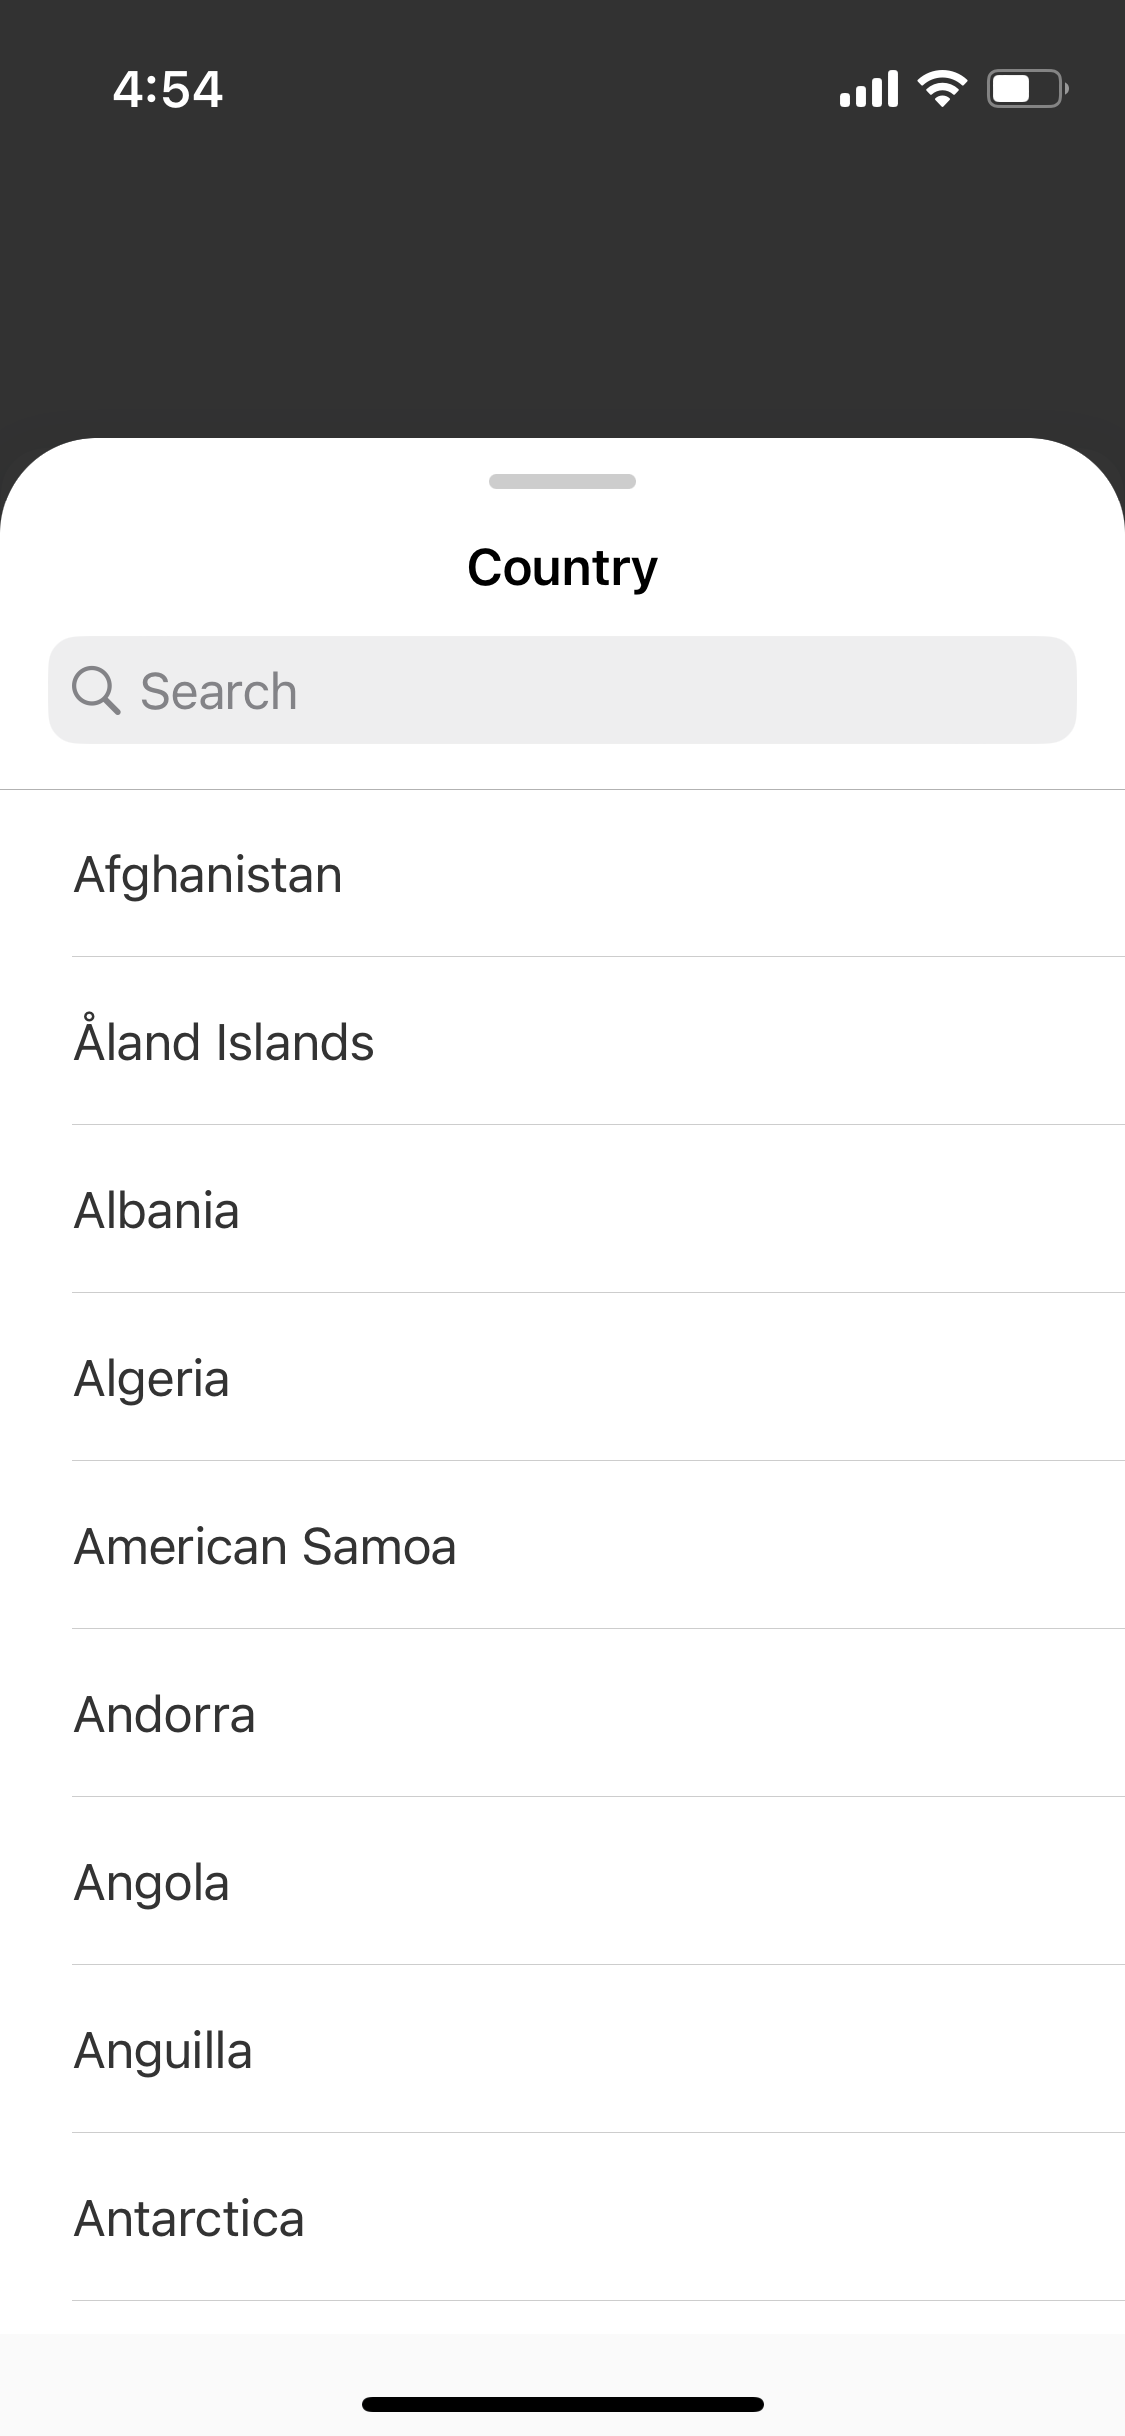The width and height of the screenshot is (1125, 2436).
Task: Tap the clock showing 4:54
Action: click(x=167, y=89)
